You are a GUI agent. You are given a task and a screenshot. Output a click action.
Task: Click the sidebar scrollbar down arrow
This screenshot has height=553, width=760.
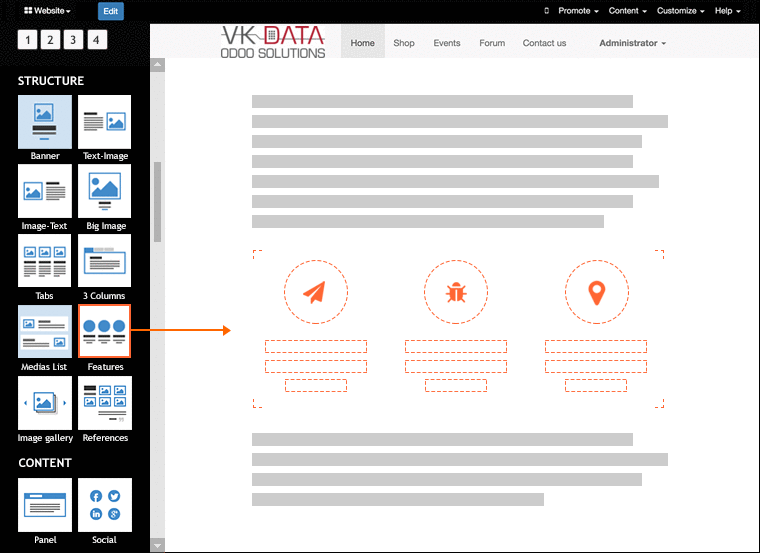[158, 545]
